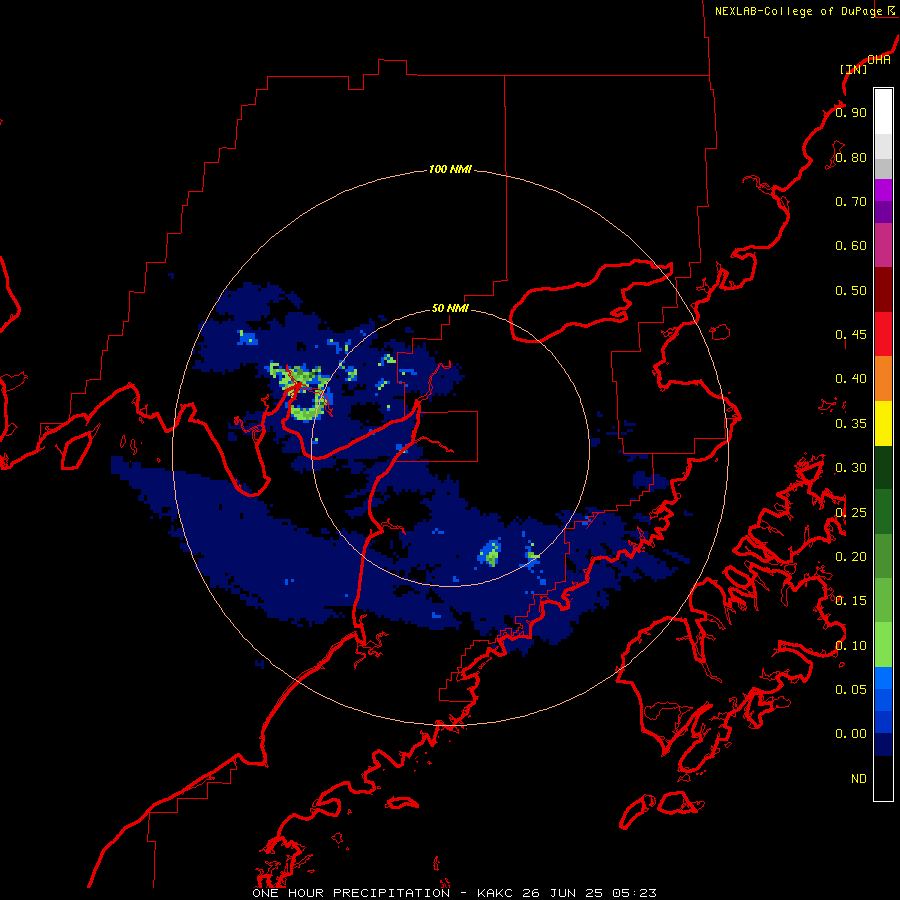Viewport: 900px width, 900px height.
Task: Click the 0.90 legend value
Action: [851, 112]
